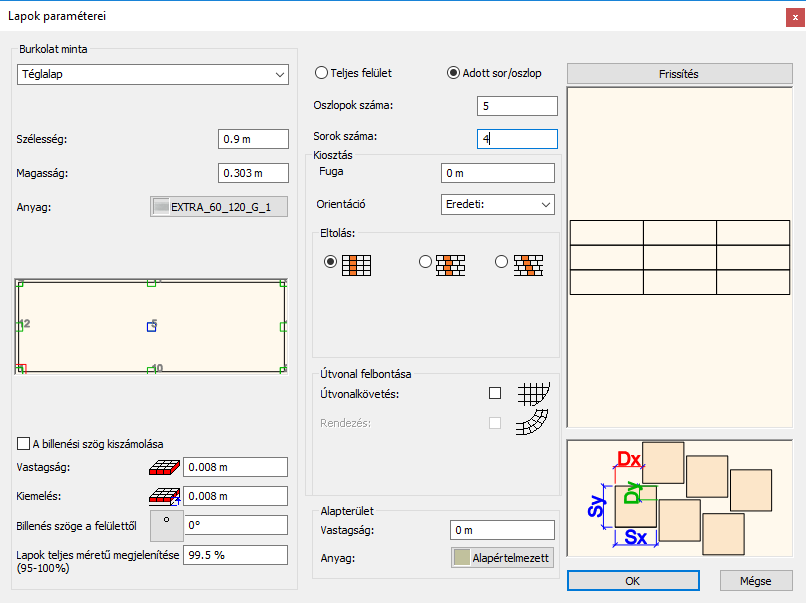806x603 pixels.
Task: Click the EXTRA_60_120_G_1 material color swatch
Action: point(161,207)
